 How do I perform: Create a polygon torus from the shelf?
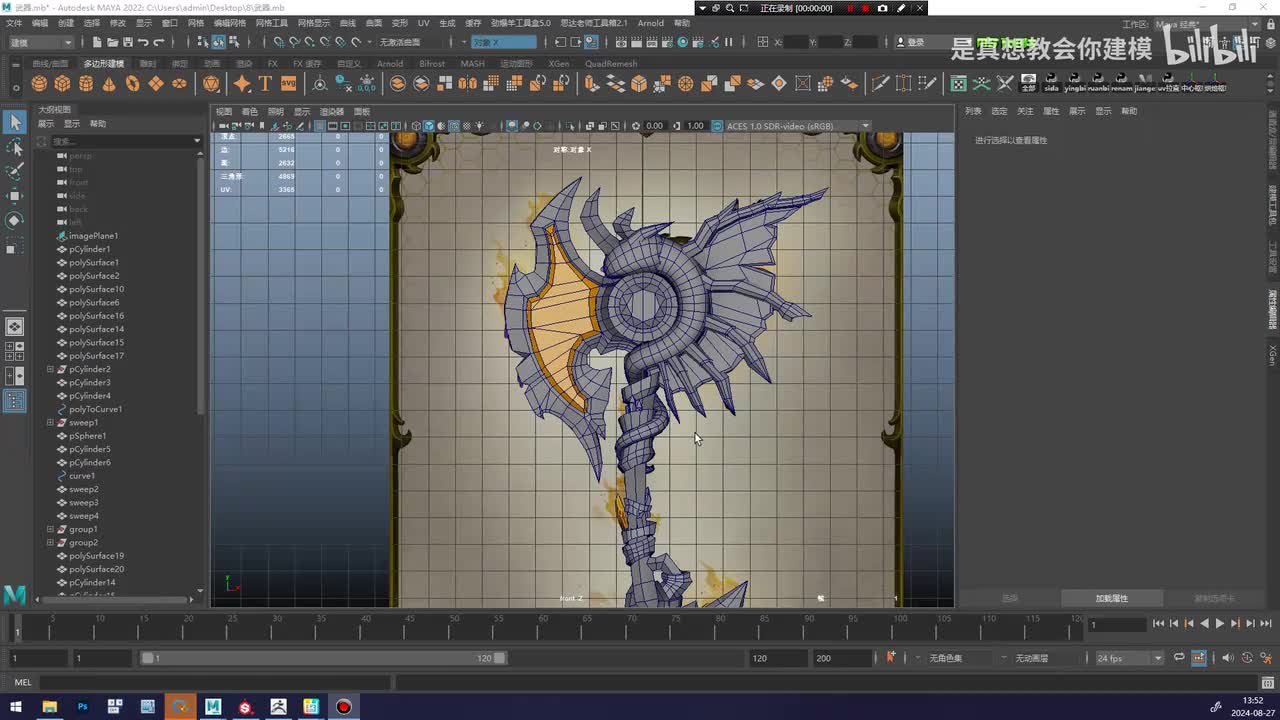click(133, 84)
